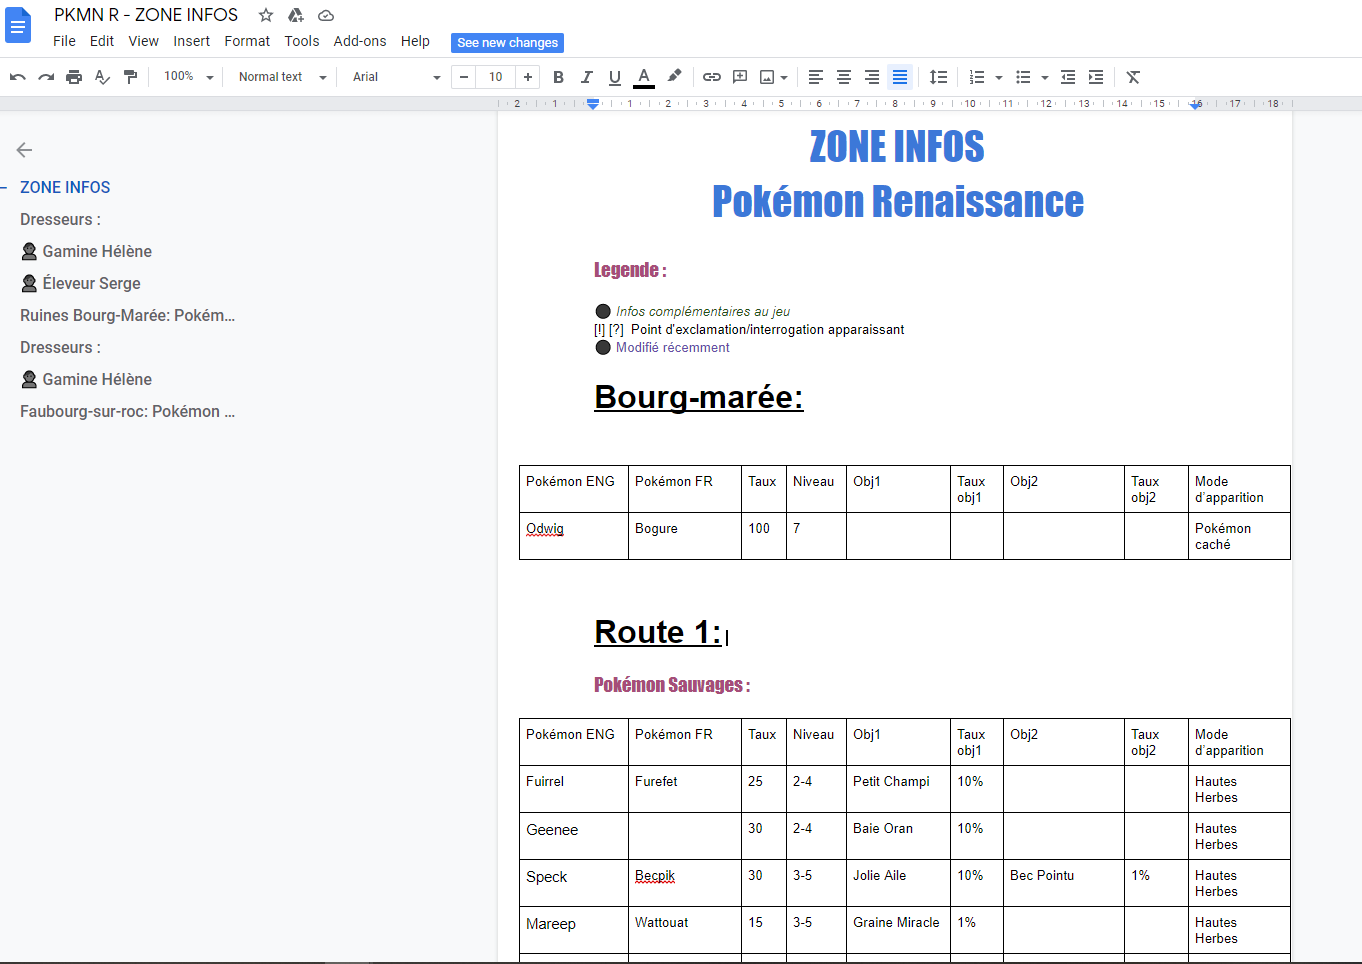1362x964 pixels.
Task: Click the numbered list icon
Action: 977,77
